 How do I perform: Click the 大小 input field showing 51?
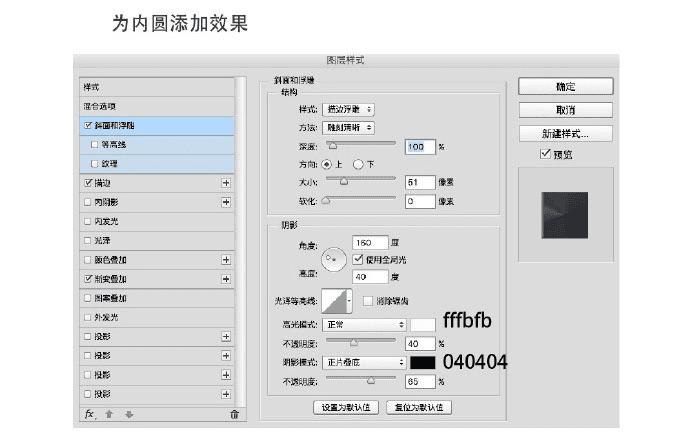pyautogui.click(x=420, y=182)
